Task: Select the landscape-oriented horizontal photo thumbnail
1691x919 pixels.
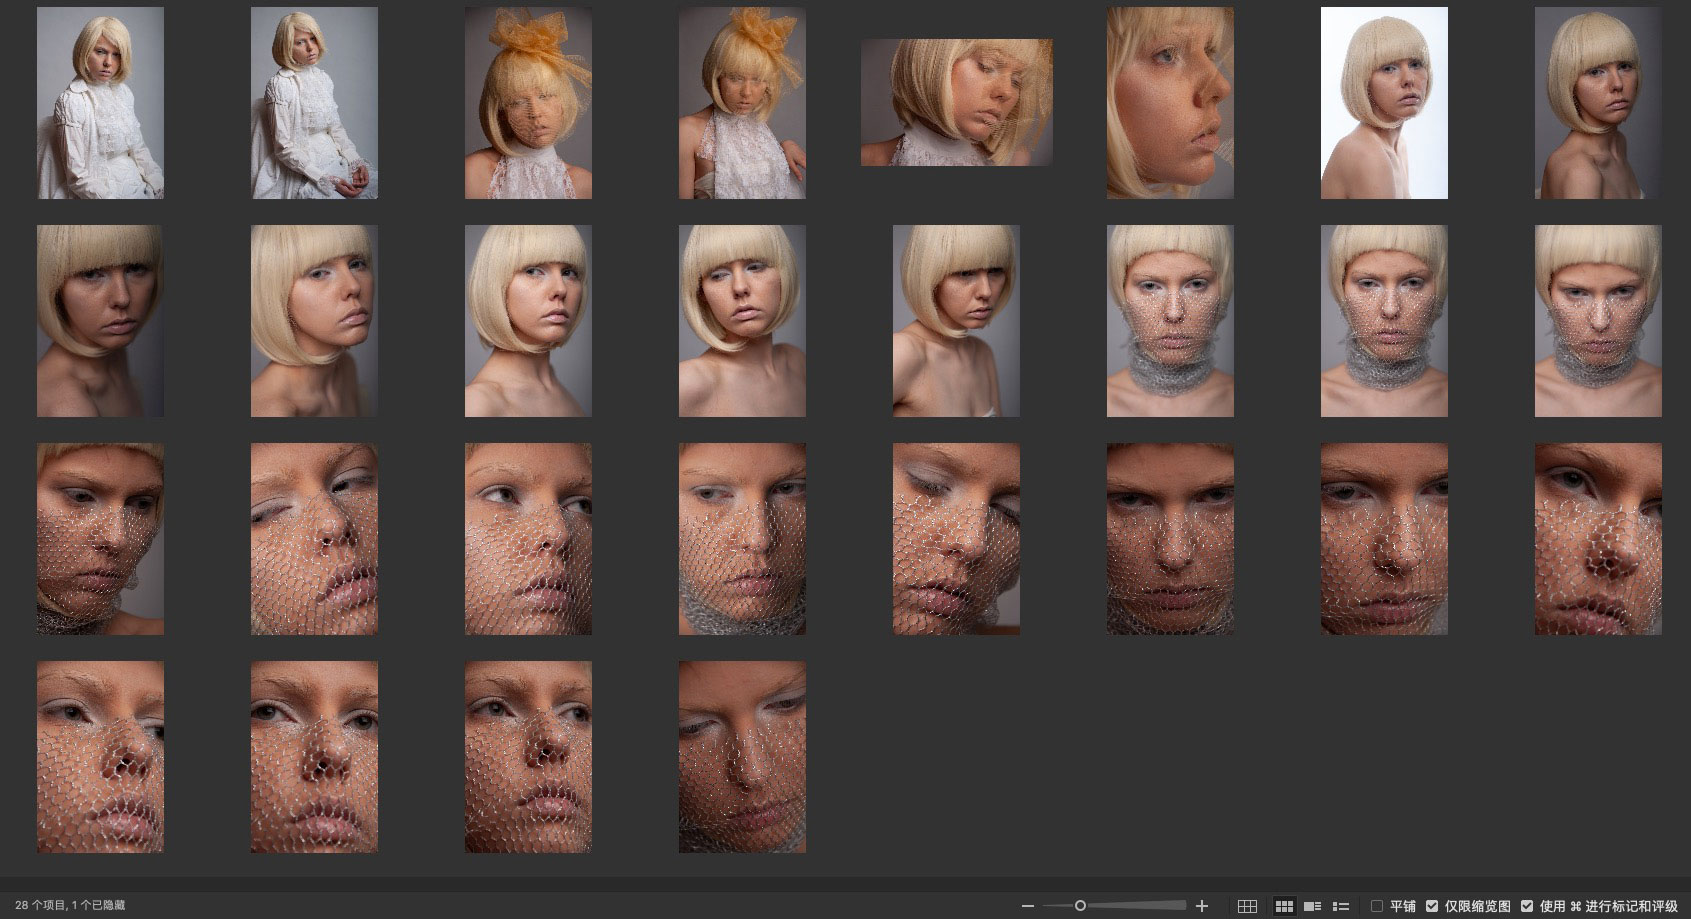Action: coord(956,102)
